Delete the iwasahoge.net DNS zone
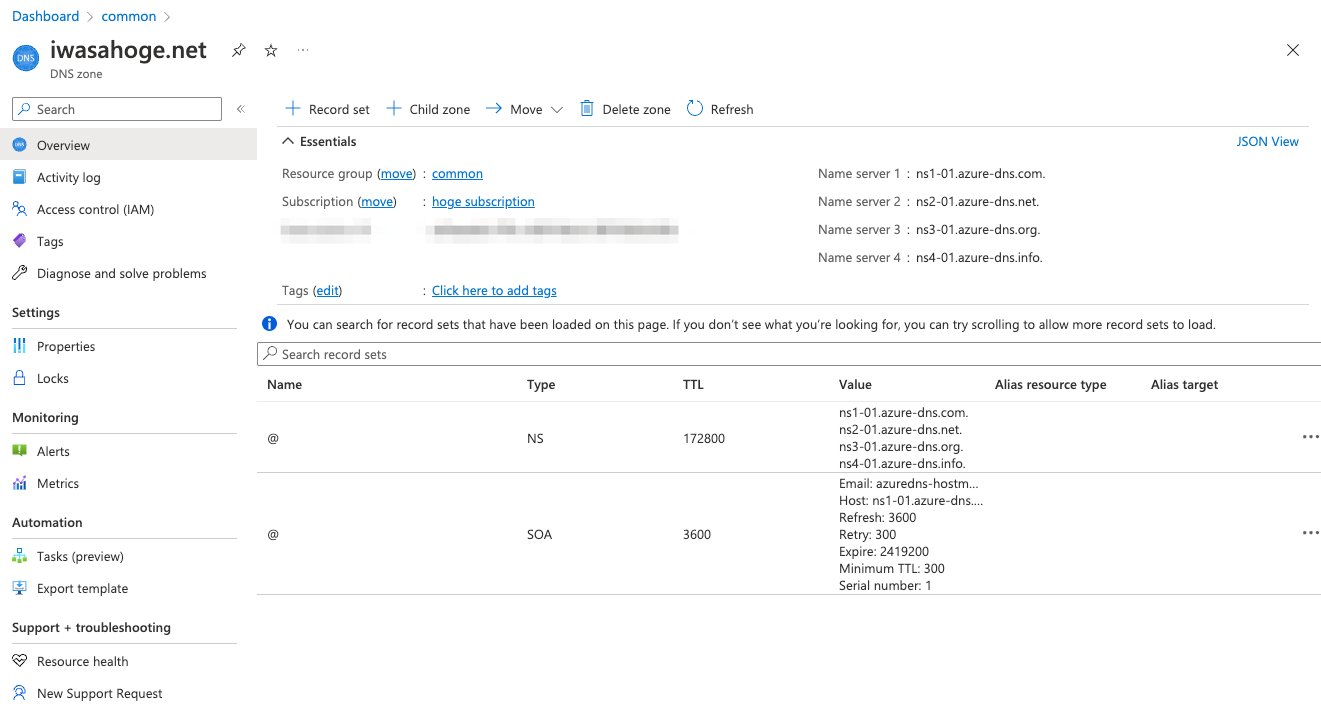The image size is (1321, 721). [624, 108]
